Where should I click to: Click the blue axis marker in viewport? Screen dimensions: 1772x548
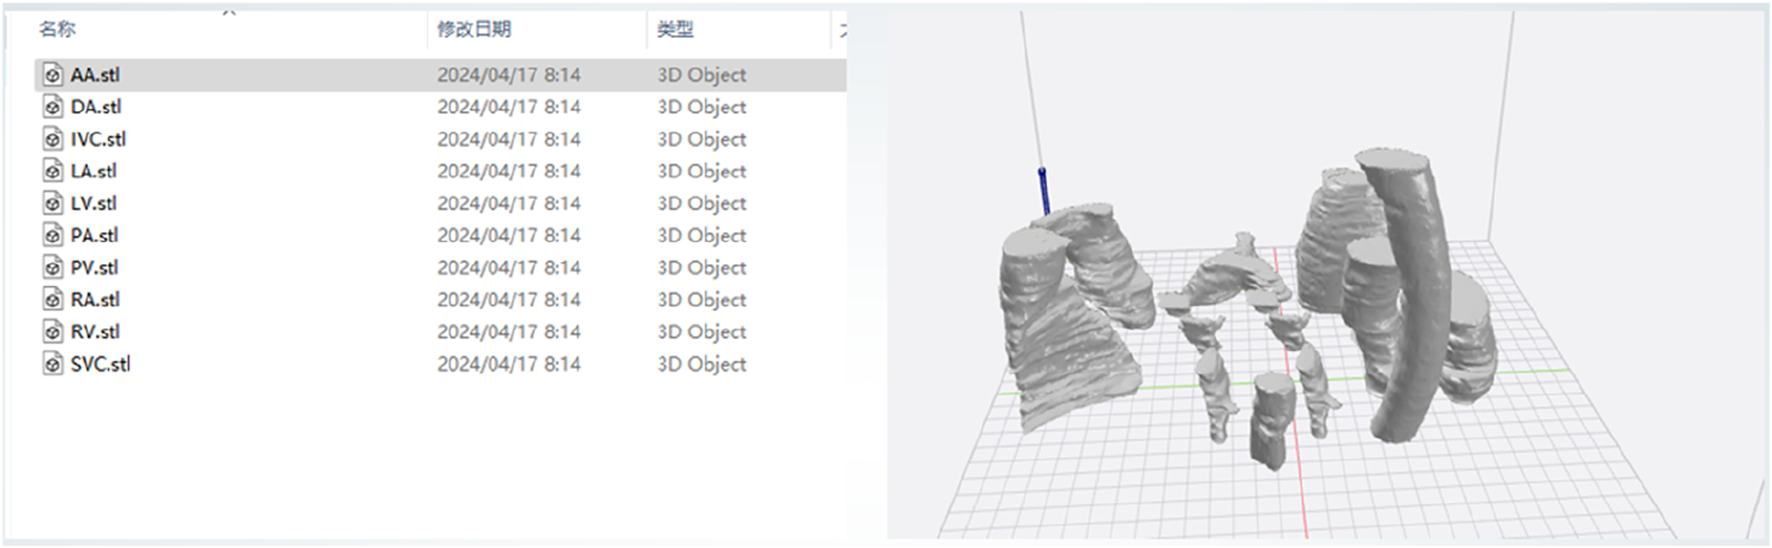1043,190
